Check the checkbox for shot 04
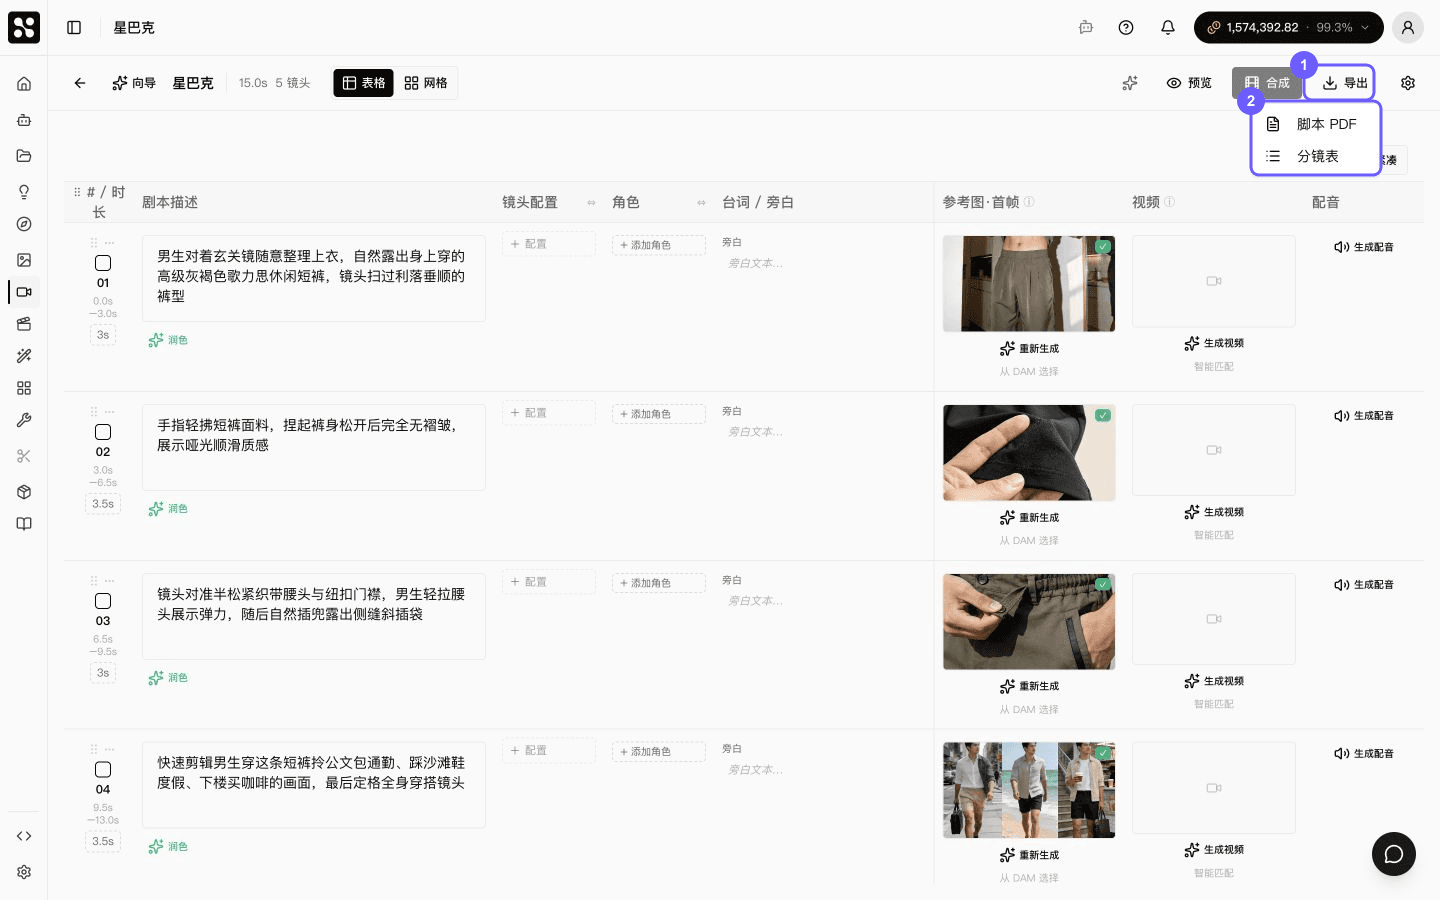The image size is (1440, 900). click(x=103, y=770)
